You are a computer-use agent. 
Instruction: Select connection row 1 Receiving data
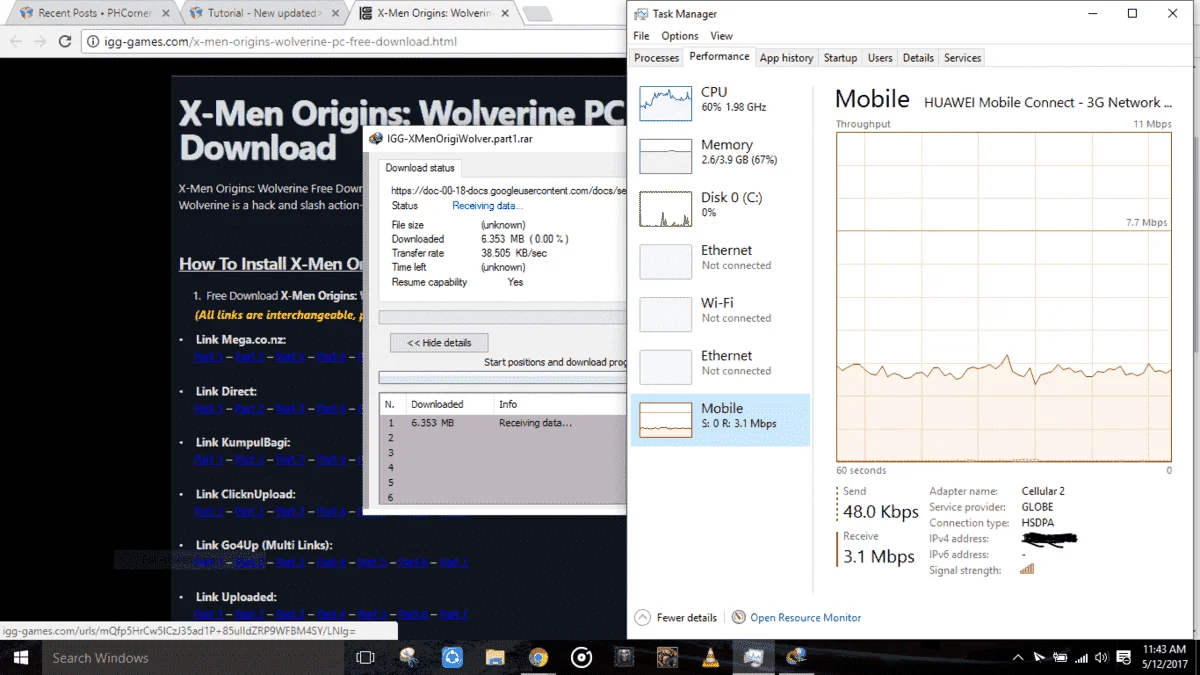(503, 423)
